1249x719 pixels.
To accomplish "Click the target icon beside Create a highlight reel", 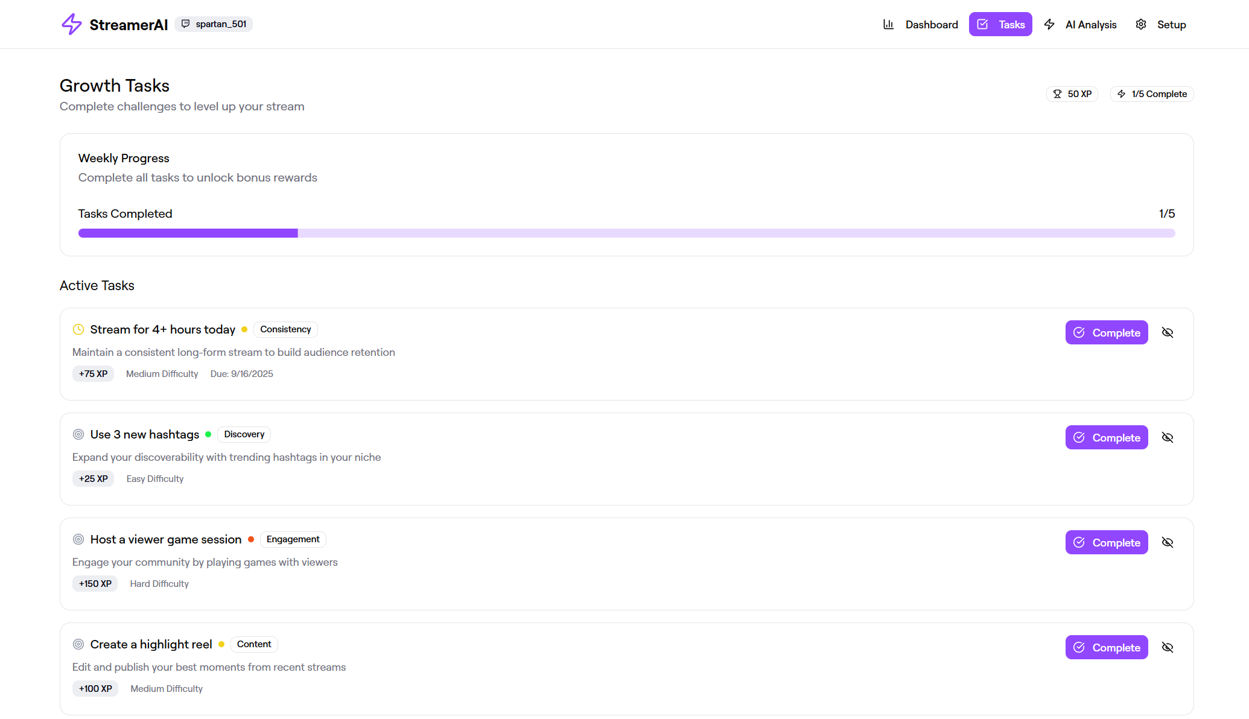I will 78,644.
